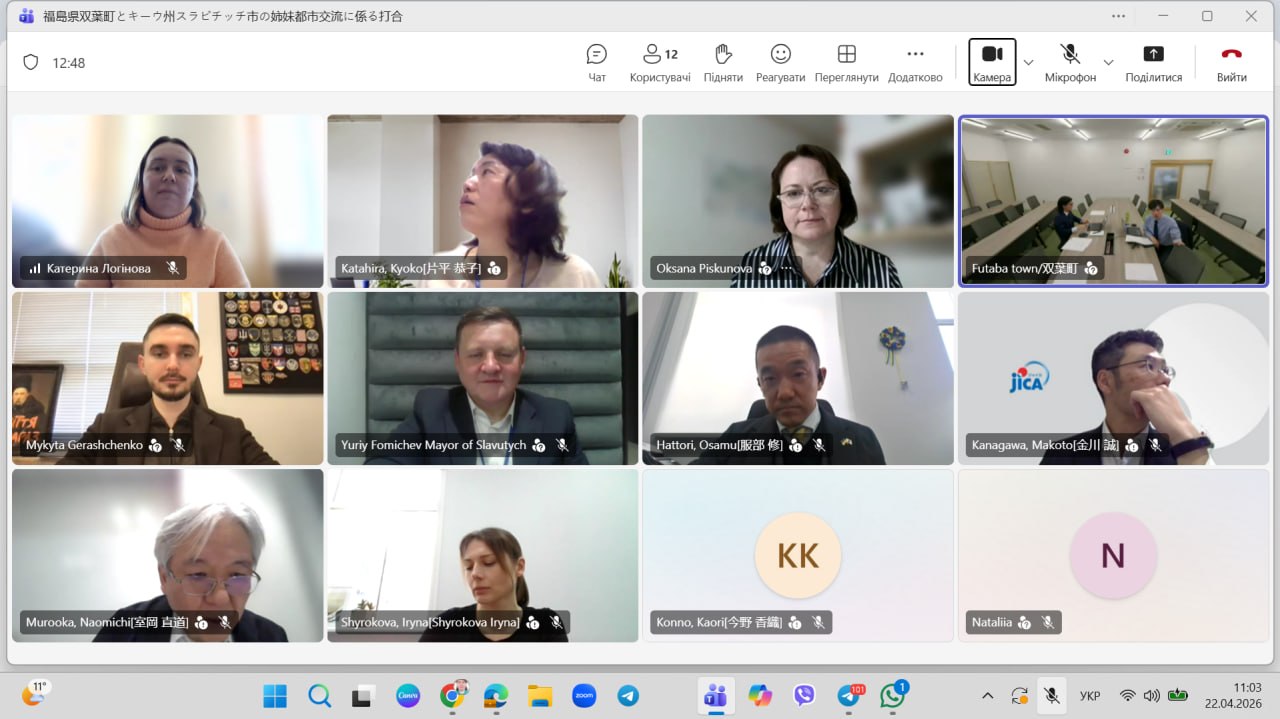The image size is (1280, 719).
Task: Open Реагувати reactions menu
Action: pyautogui.click(x=781, y=62)
